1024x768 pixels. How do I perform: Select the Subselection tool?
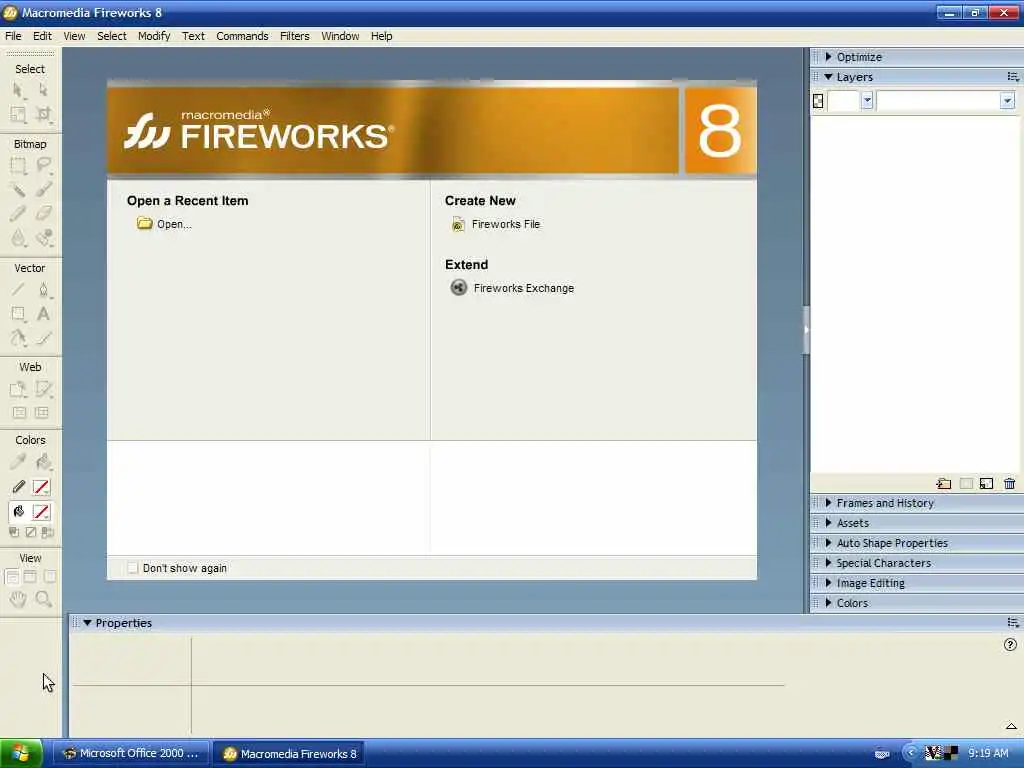(x=43, y=90)
